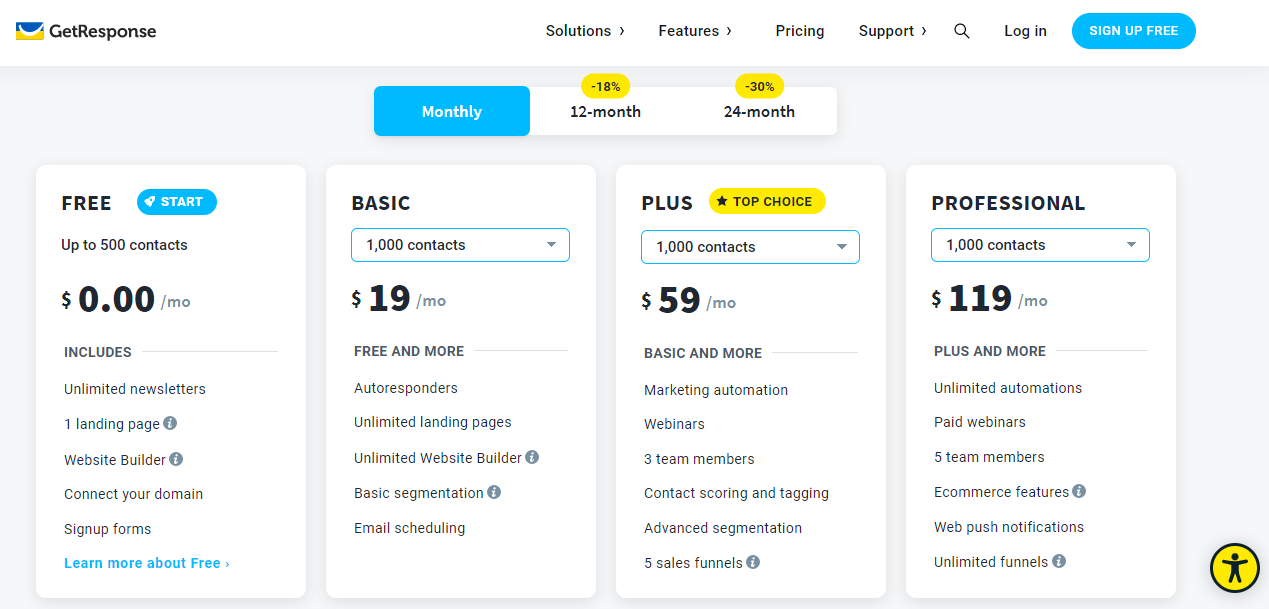
Task: Expand the Features menu
Action: [695, 31]
